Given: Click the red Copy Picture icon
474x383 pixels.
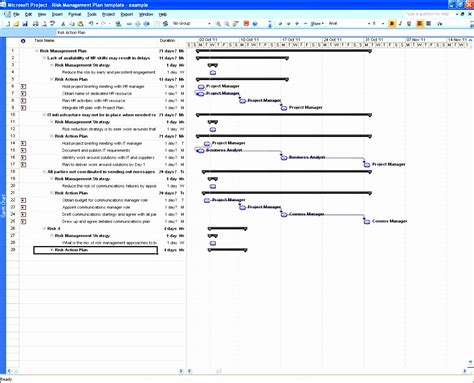Looking at the screenshot, I should (246, 24).
